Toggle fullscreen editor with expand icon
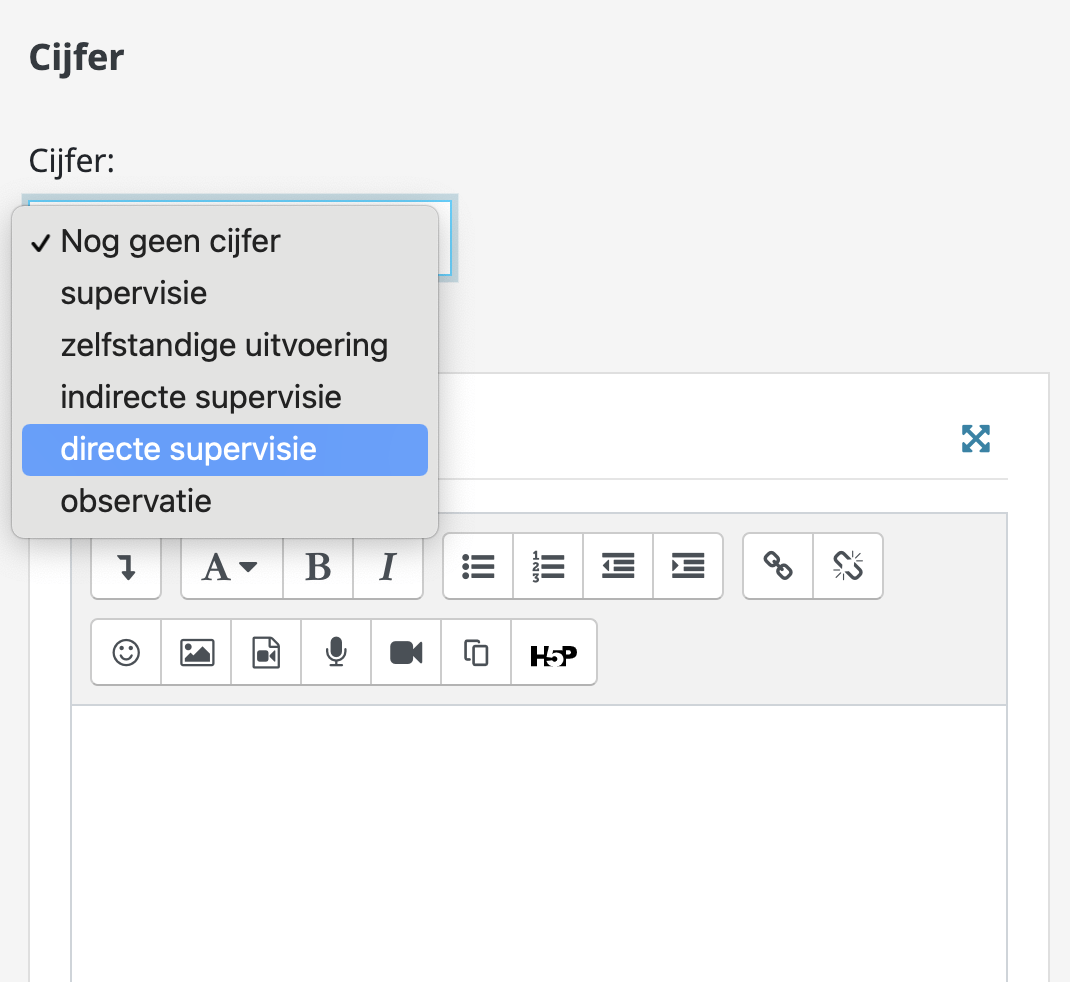The width and height of the screenshot is (1070, 982). tap(976, 439)
